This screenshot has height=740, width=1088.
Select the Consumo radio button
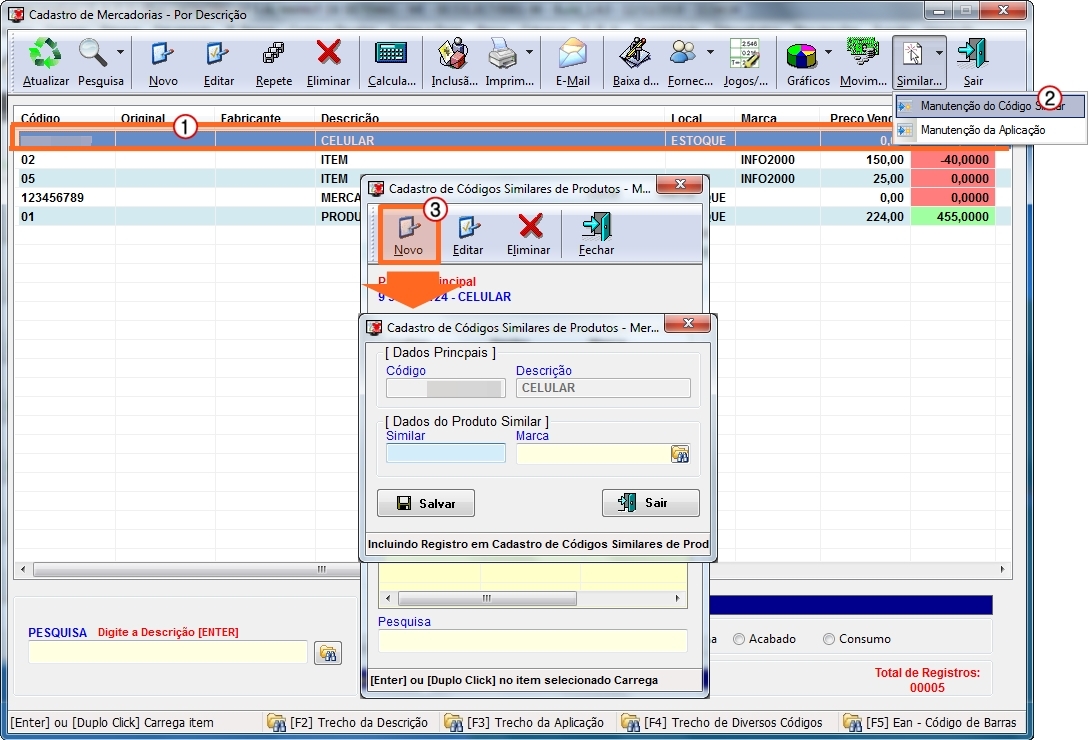click(829, 639)
